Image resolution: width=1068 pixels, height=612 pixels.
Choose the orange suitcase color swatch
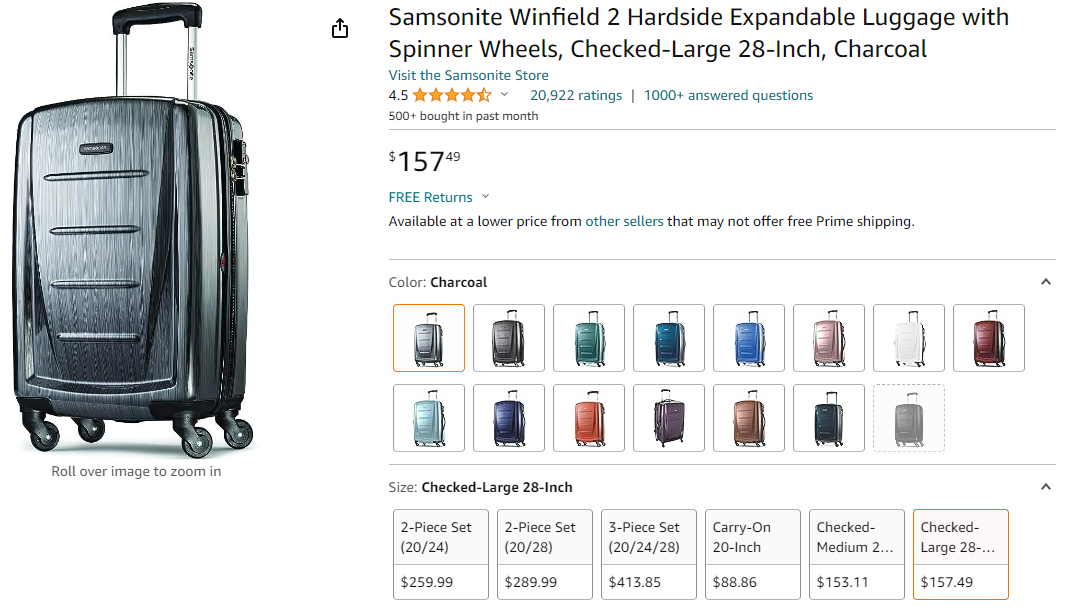(589, 418)
